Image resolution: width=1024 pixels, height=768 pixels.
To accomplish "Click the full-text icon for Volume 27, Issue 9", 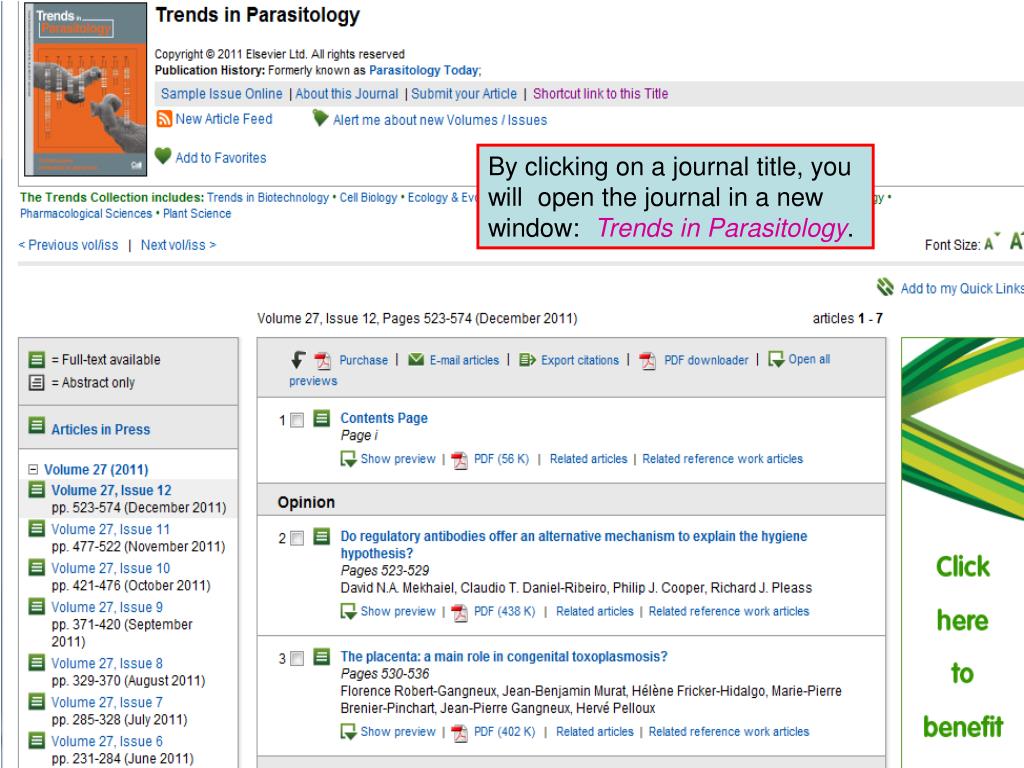I will click(x=37, y=606).
